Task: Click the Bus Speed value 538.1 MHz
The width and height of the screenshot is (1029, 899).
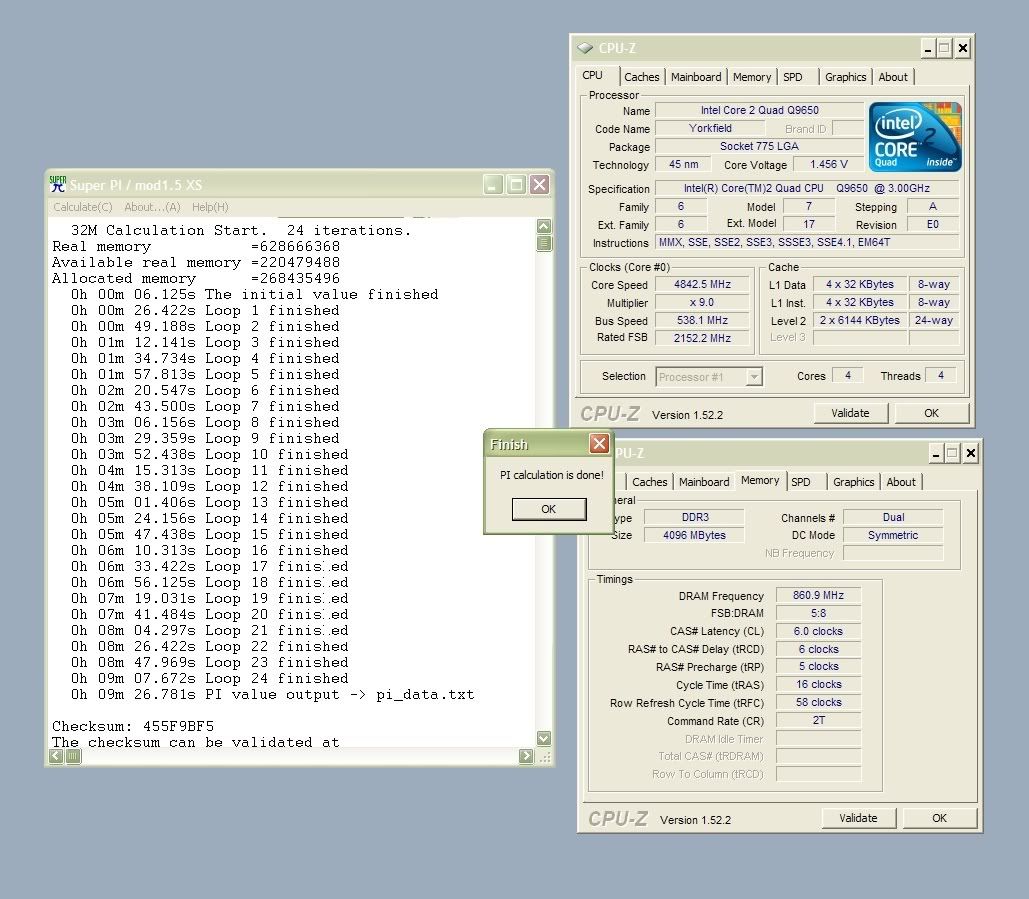Action: pyautogui.click(x=703, y=320)
